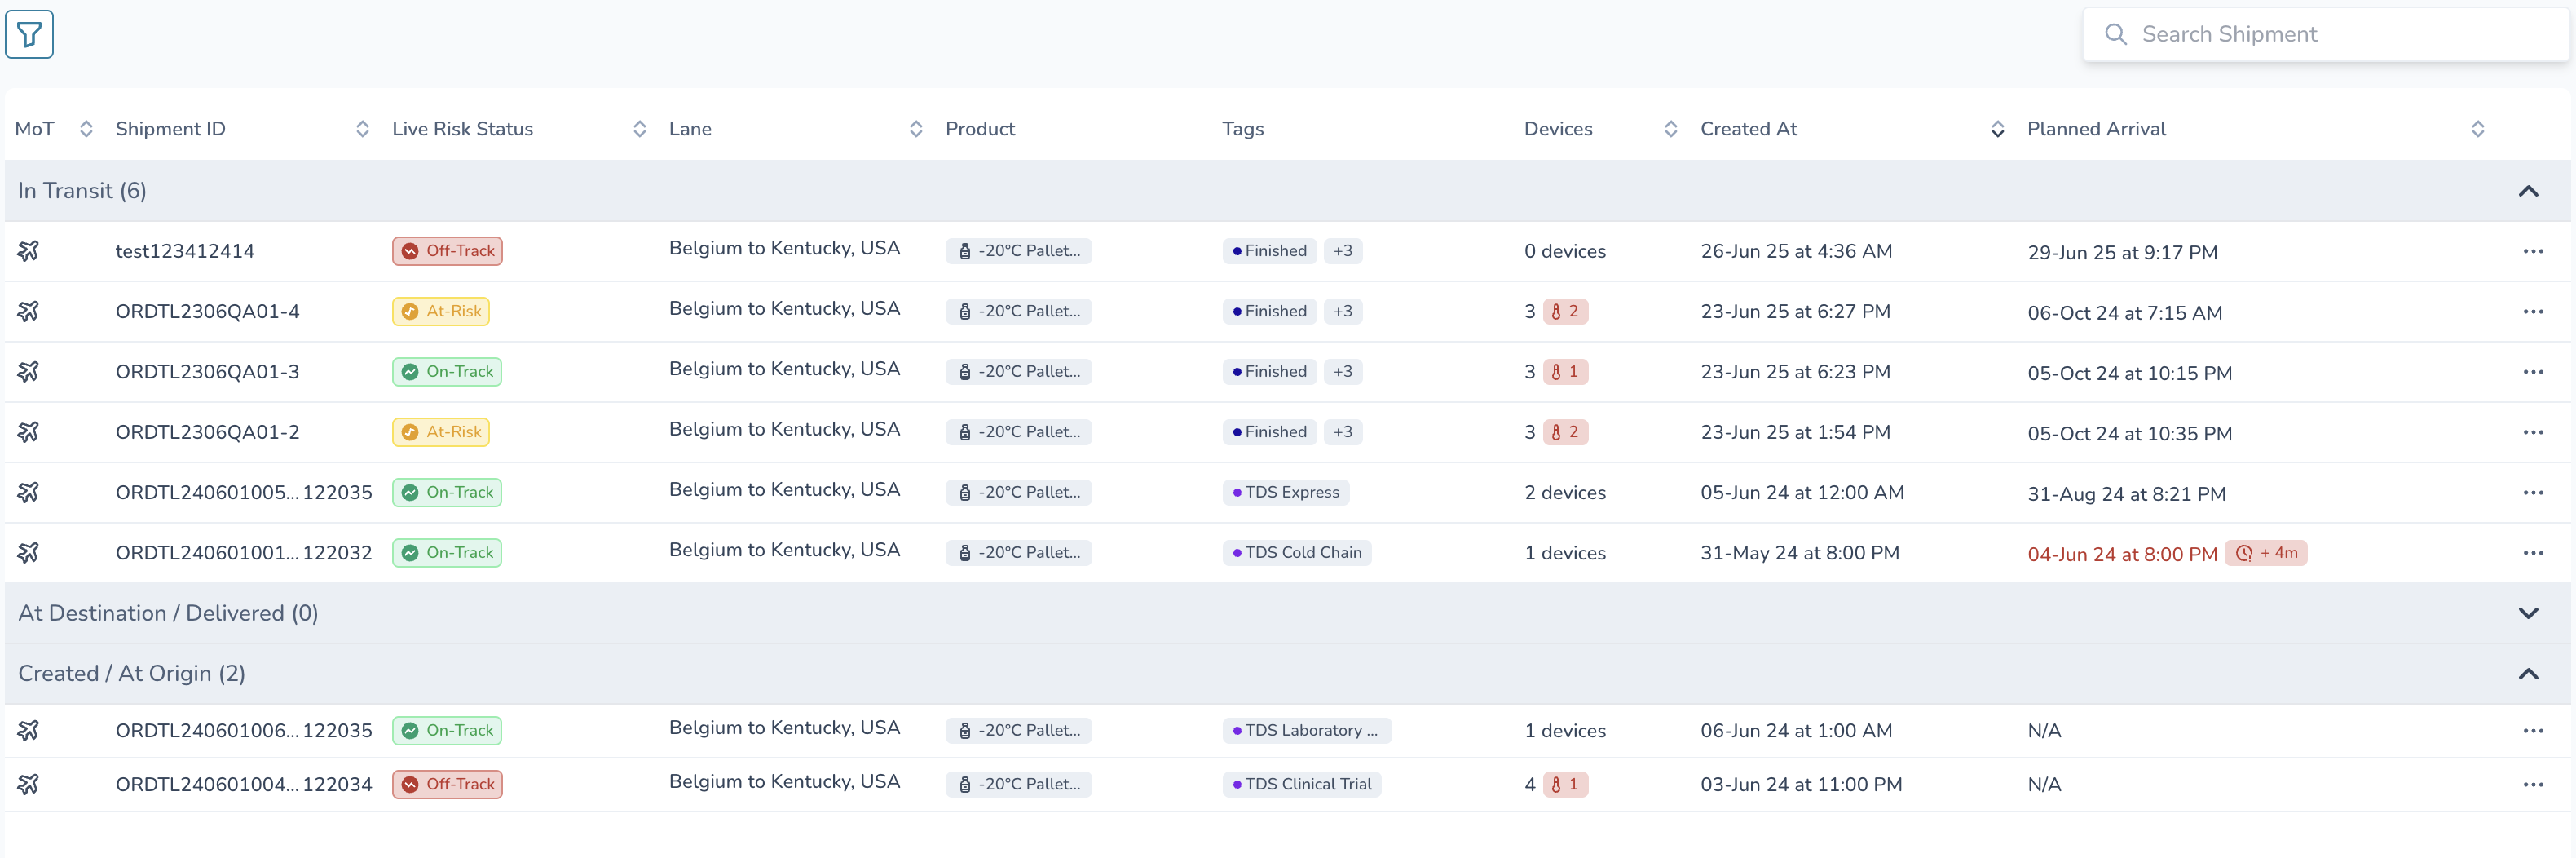The width and height of the screenshot is (2576, 858).
Task: Click the delay clock badge +4m
Action: 2265,553
